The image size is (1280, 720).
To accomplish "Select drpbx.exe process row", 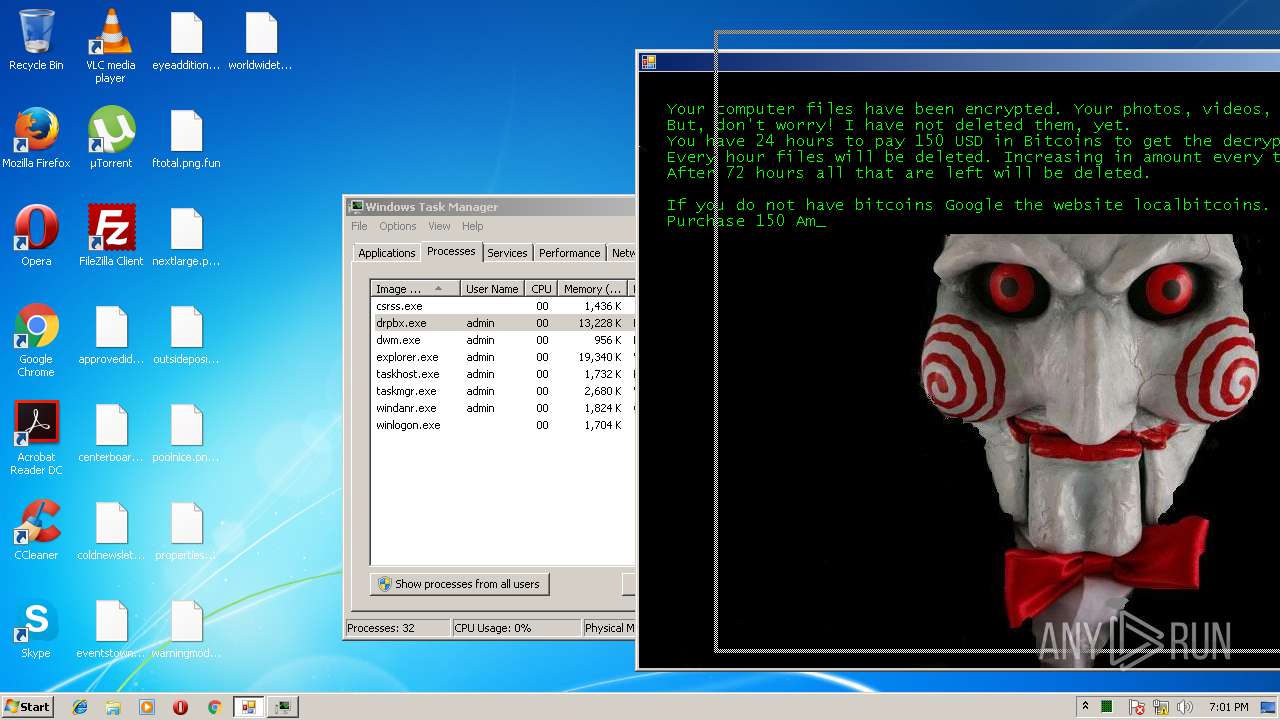I will point(502,323).
